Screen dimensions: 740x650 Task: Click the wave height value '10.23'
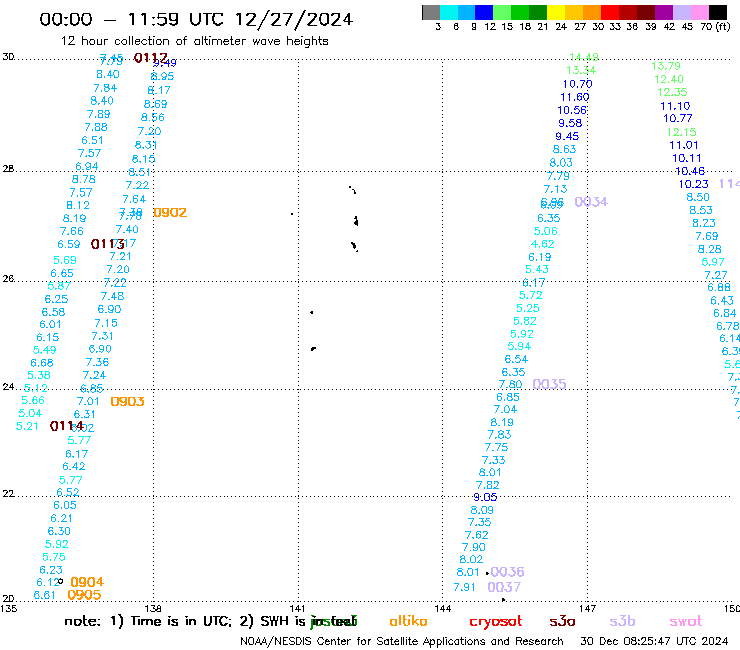click(693, 184)
